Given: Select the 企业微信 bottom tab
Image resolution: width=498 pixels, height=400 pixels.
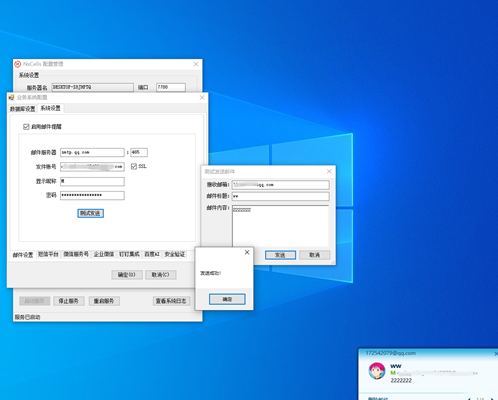Looking at the screenshot, I should [x=104, y=254].
